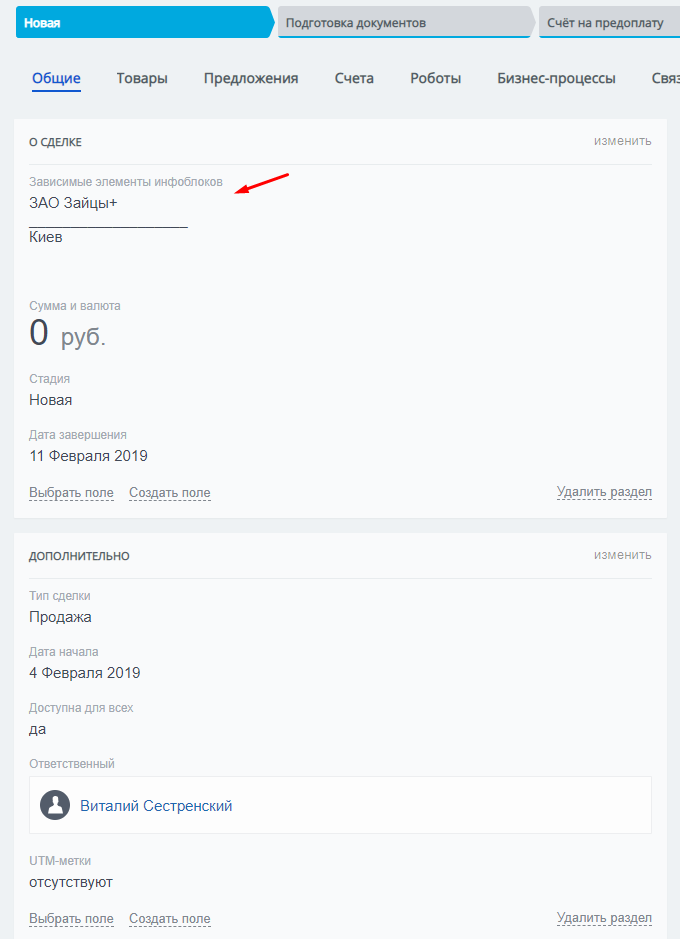The height and width of the screenshot is (939, 680).
Task: Click the 0 руб. amount field
Action: pyautogui.click(x=68, y=334)
